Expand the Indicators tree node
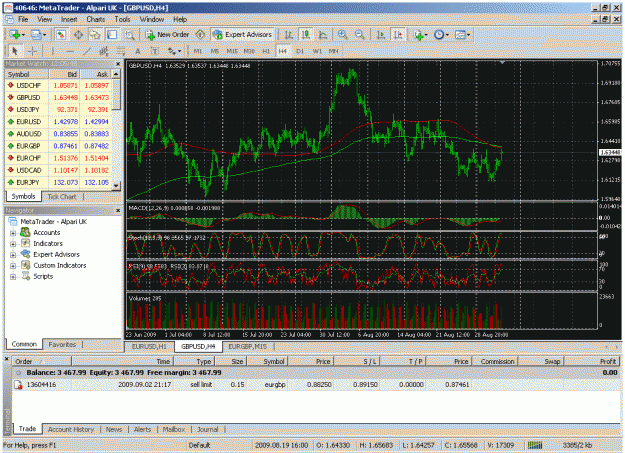The image size is (625, 453). tap(13, 244)
